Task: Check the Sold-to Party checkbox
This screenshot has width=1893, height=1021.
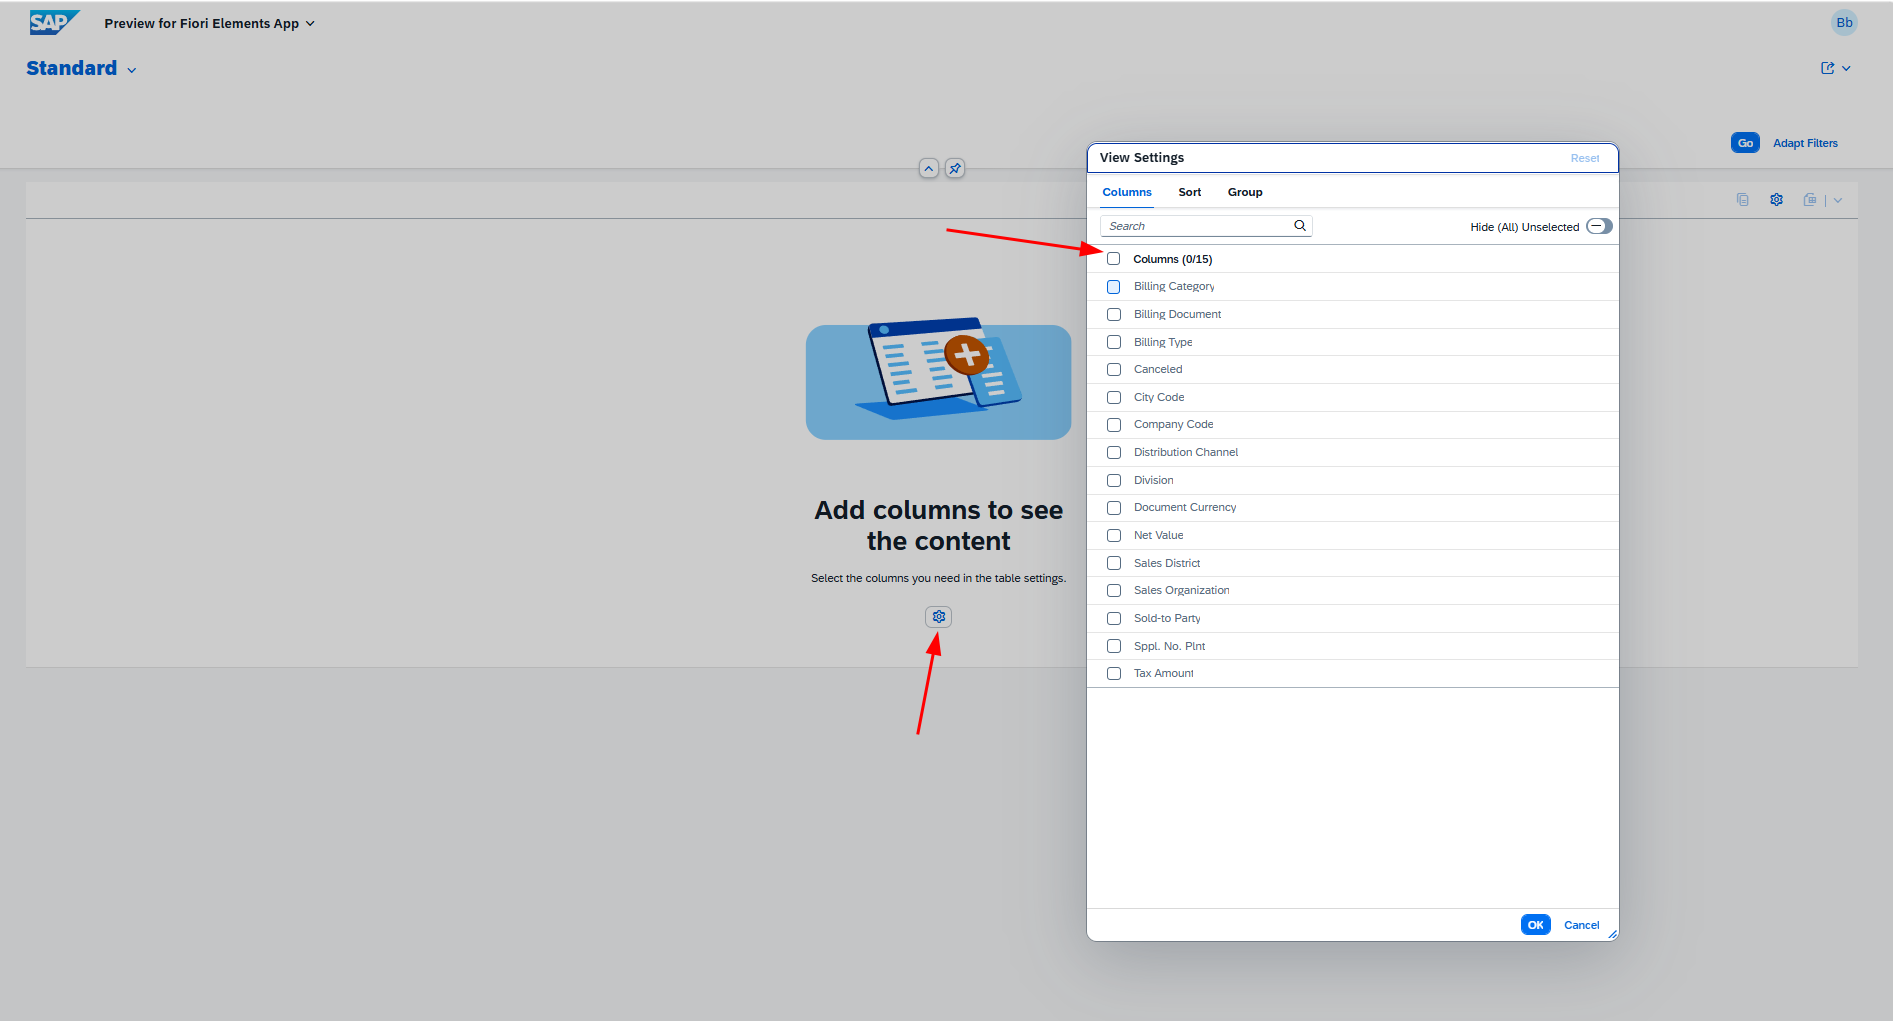Action: click(x=1113, y=619)
